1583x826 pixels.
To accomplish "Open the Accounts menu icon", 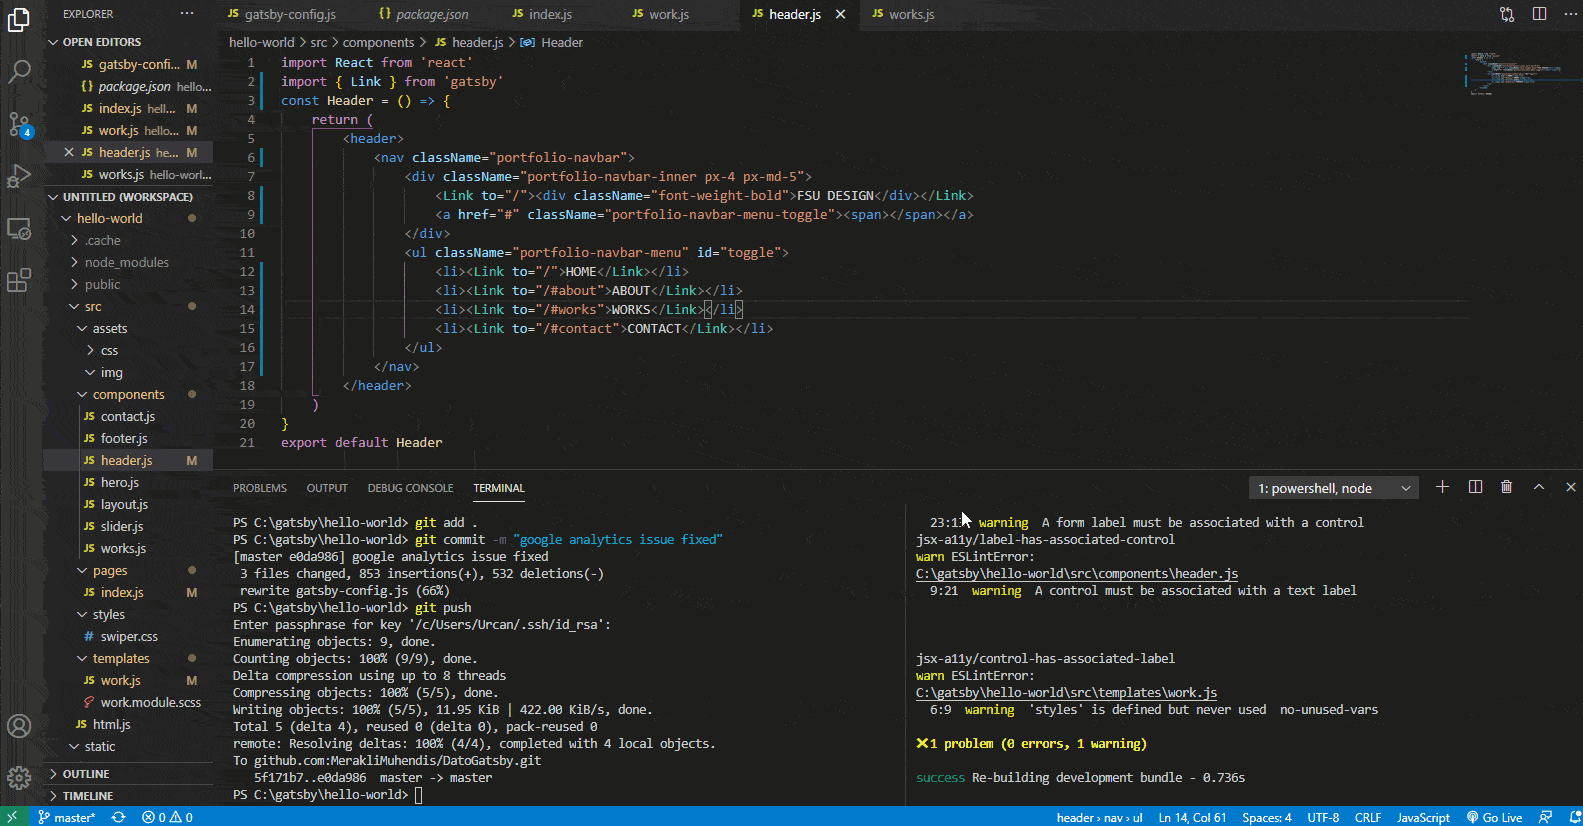I will coord(19,726).
